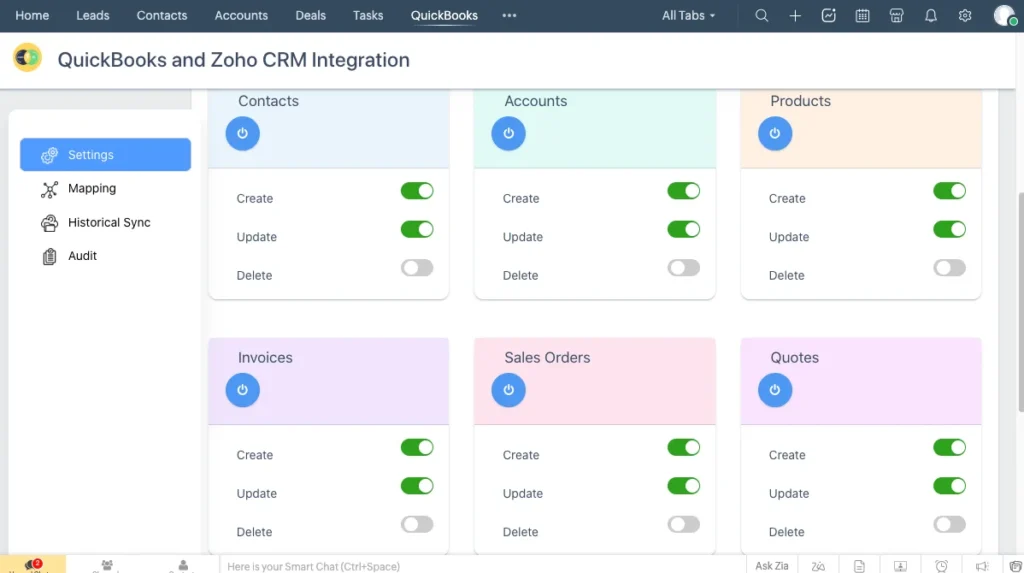
Task: Click the Quotes module power icon
Action: 775,390
